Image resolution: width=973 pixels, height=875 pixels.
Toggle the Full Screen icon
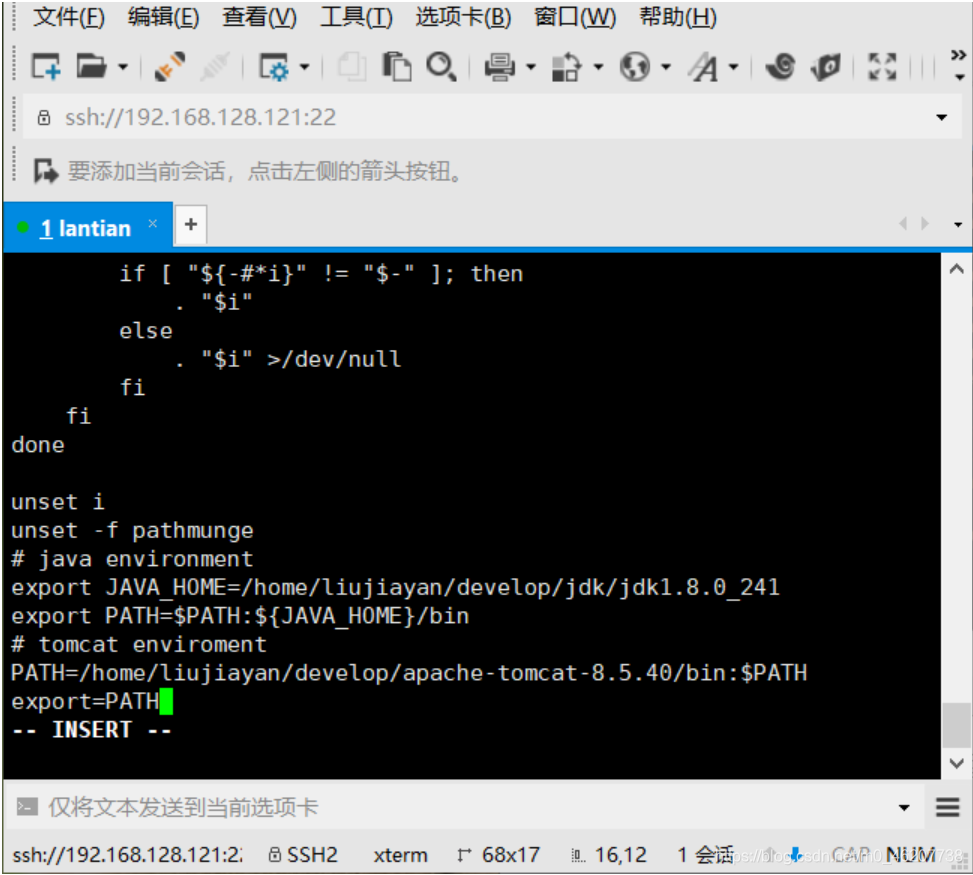pos(882,66)
